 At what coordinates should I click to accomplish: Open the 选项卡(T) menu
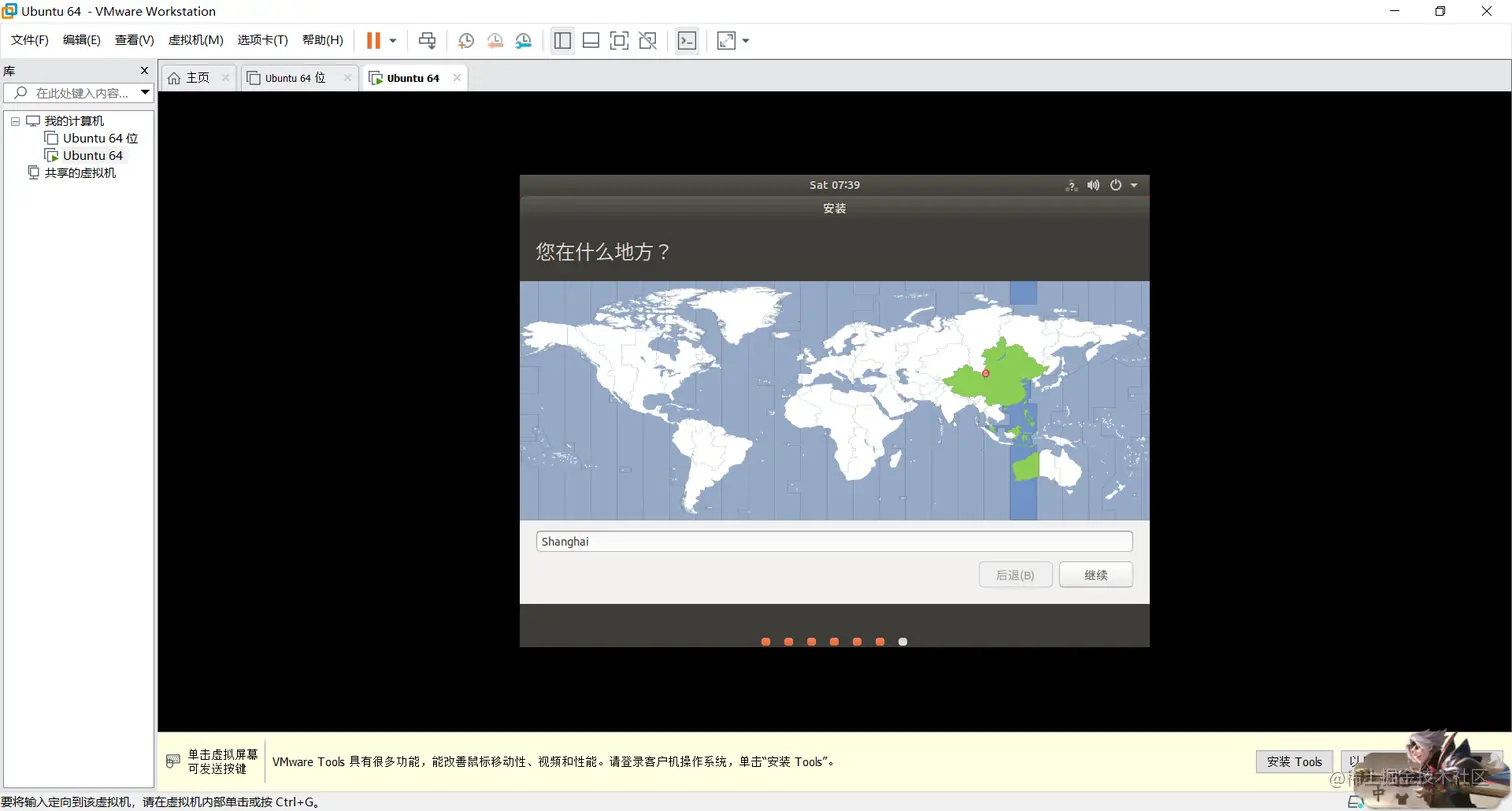pyautogui.click(x=263, y=40)
